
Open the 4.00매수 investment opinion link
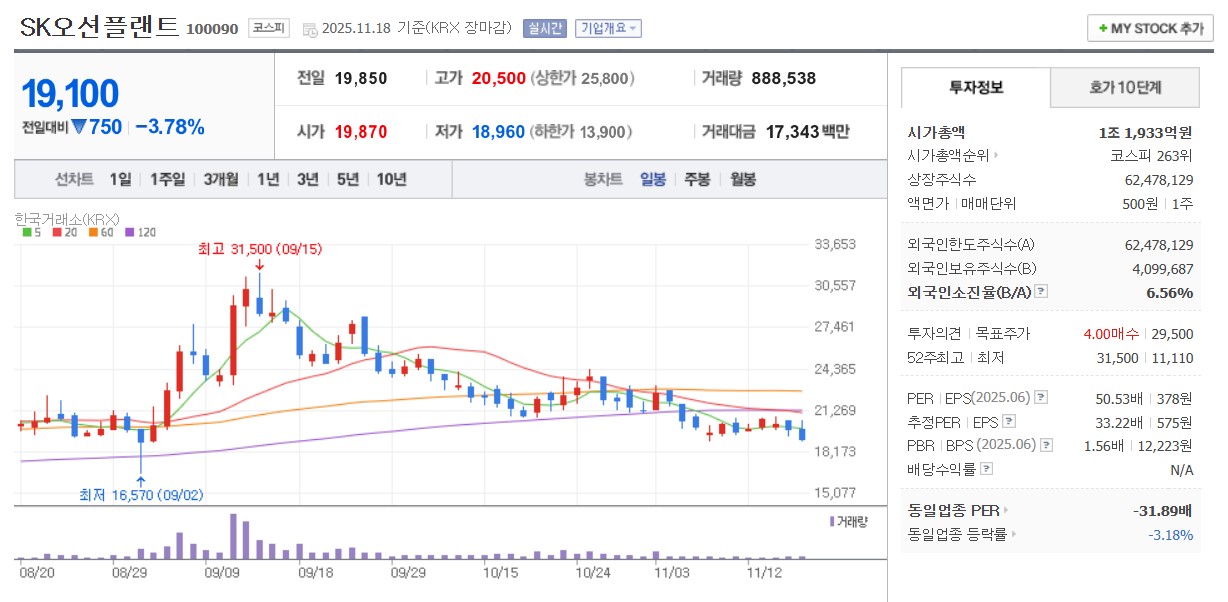pyautogui.click(x=1111, y=334)
